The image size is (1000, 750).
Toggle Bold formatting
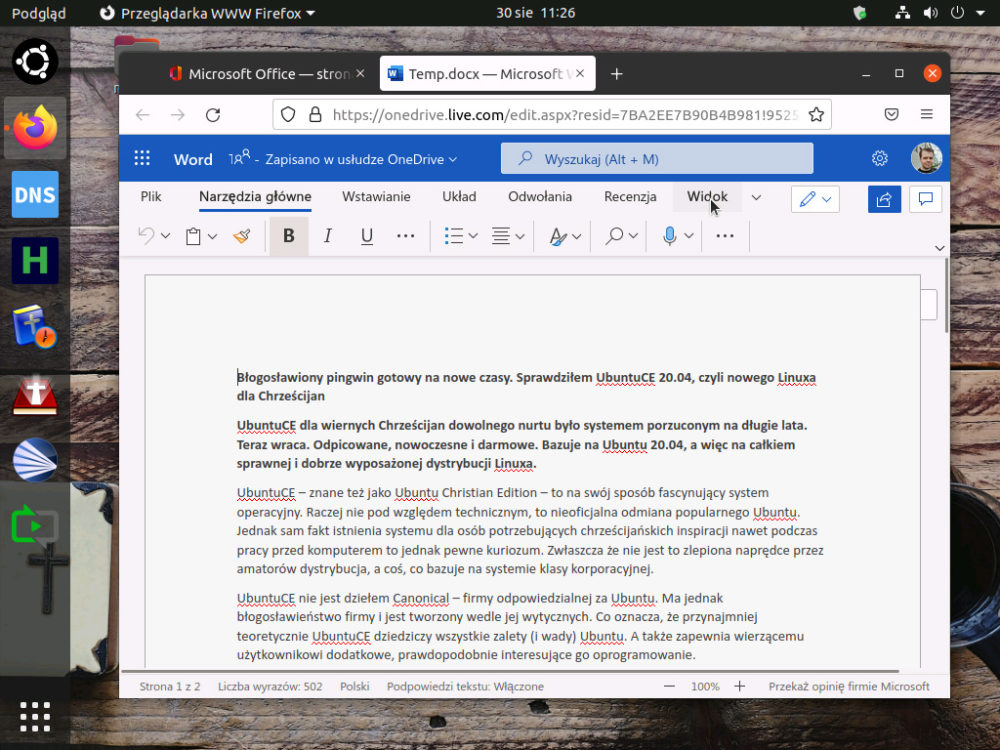pos(289,236)
